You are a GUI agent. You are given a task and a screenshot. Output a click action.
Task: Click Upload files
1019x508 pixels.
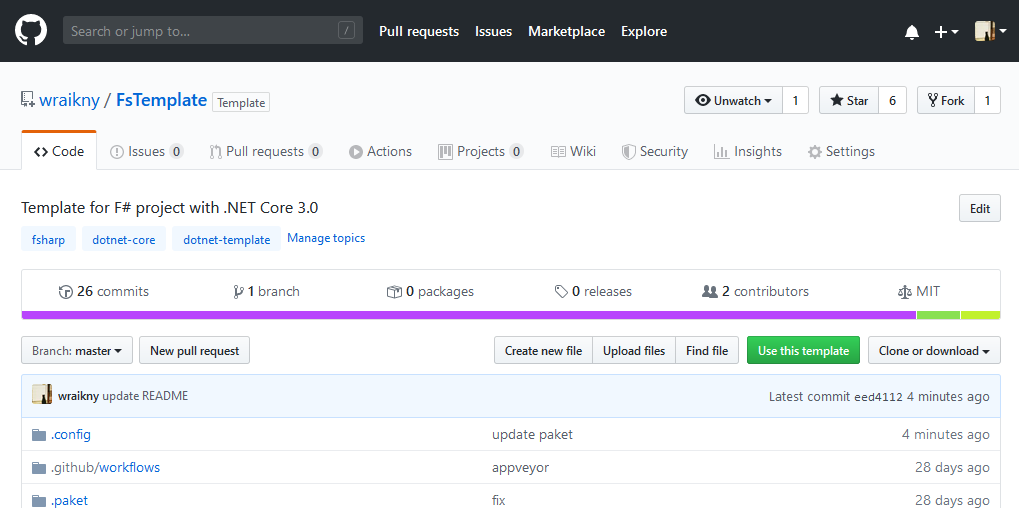click(634, 350)
